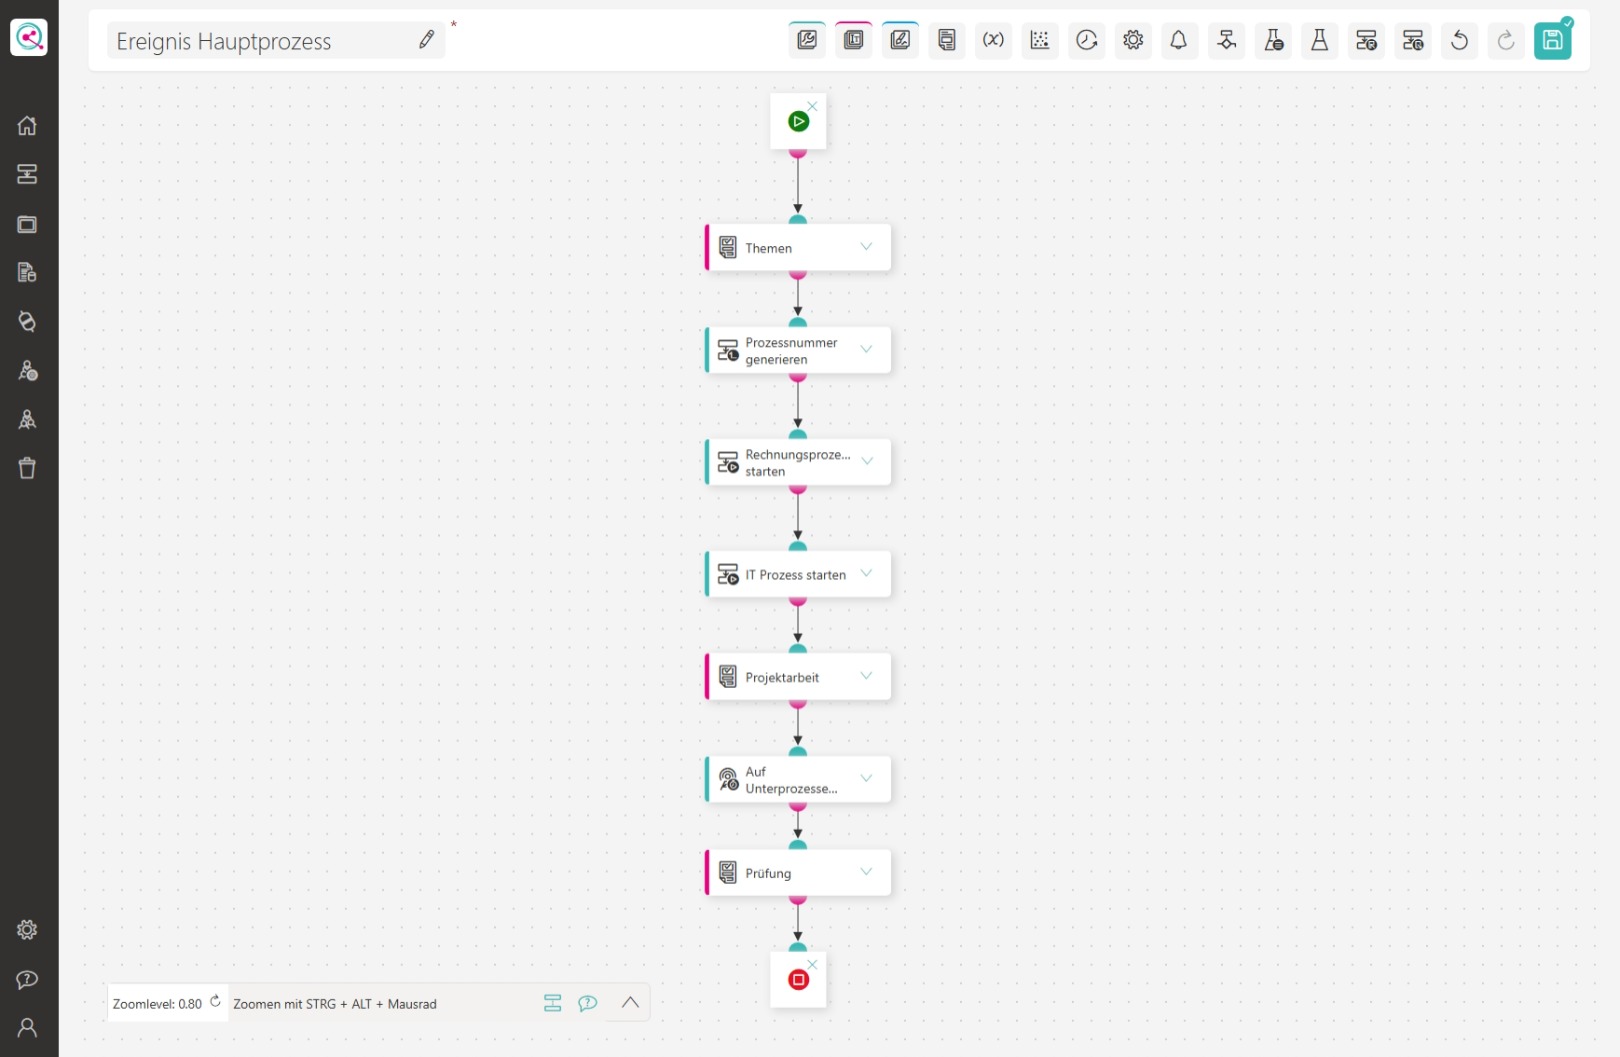Expand the Prozessnummer generieren node chevron

[x=866, y=350]
